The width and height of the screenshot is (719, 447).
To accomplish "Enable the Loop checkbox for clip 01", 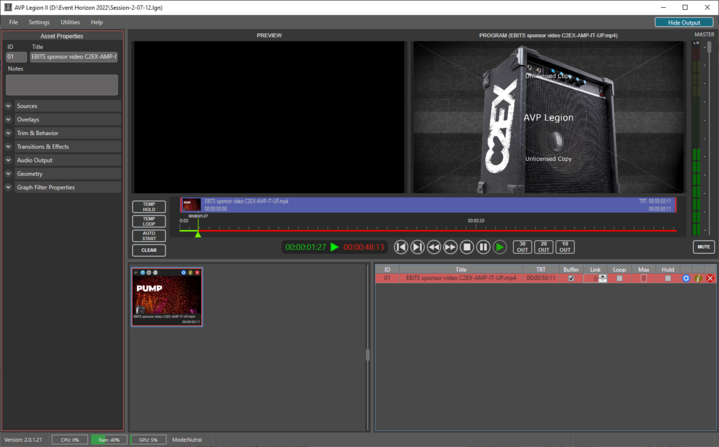I will click(x=619, y=278).
